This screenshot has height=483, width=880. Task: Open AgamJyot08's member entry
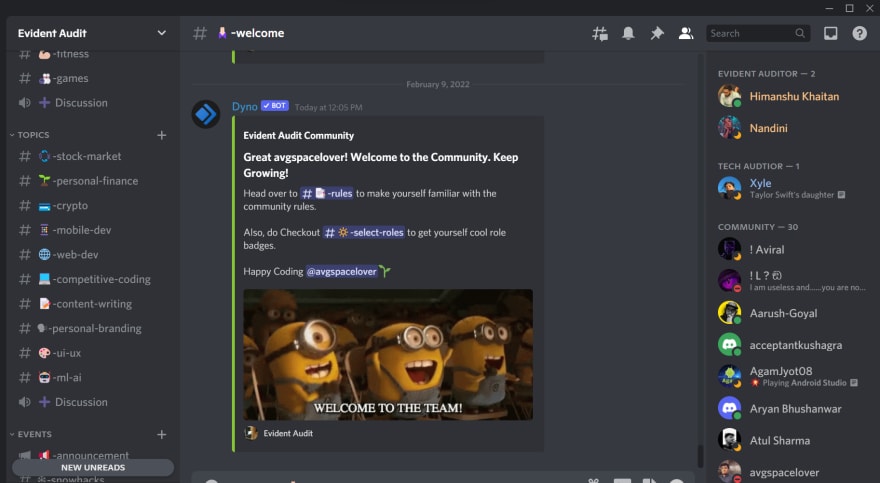click(791, 376)
